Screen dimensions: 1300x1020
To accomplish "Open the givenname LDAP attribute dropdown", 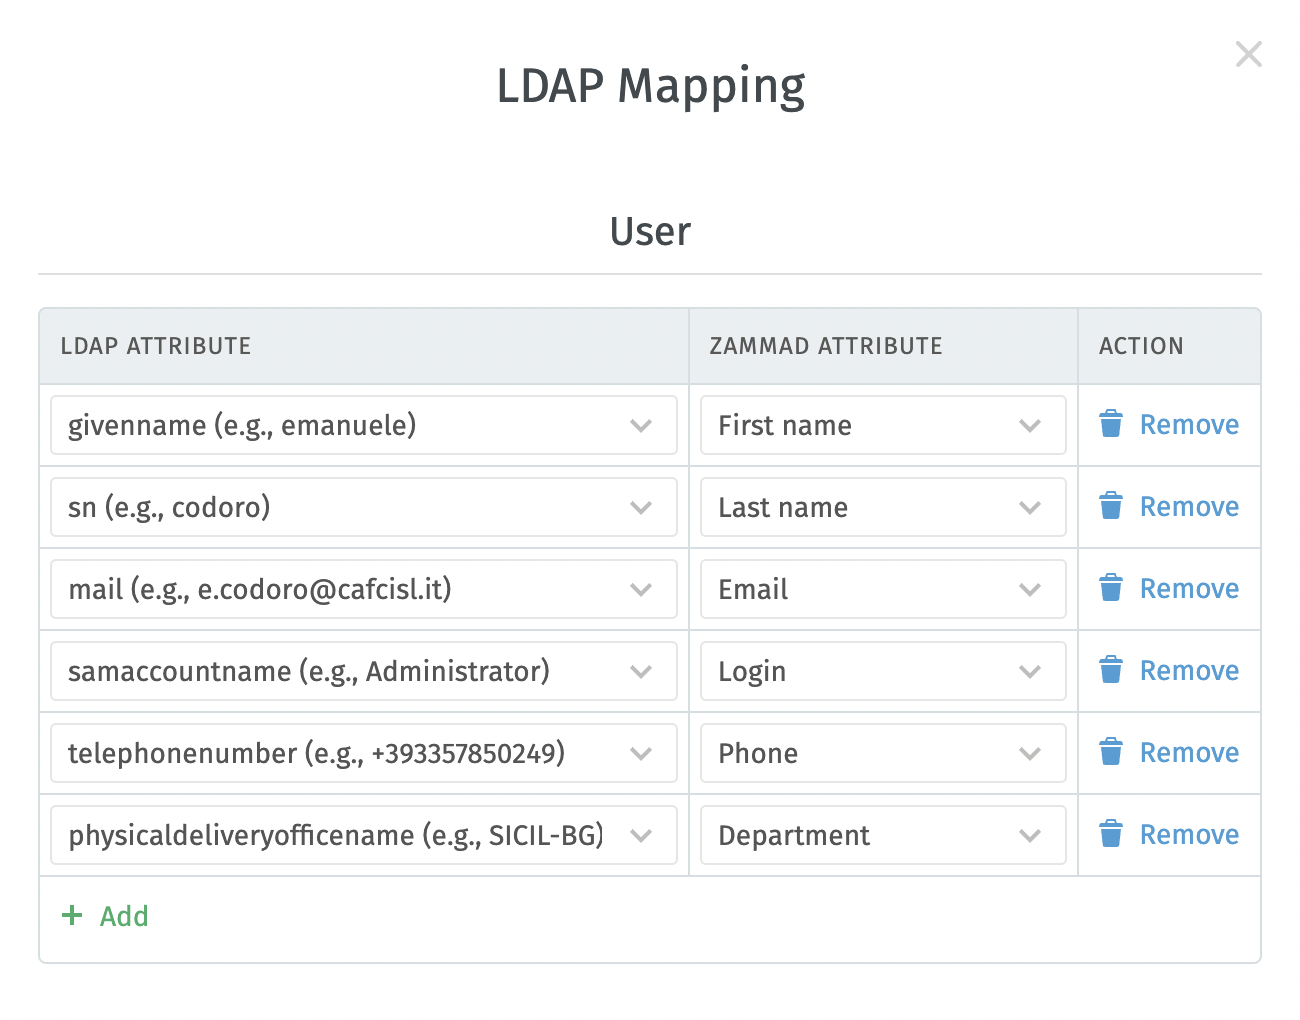I will pyautogui.click(x=641, y=425).
